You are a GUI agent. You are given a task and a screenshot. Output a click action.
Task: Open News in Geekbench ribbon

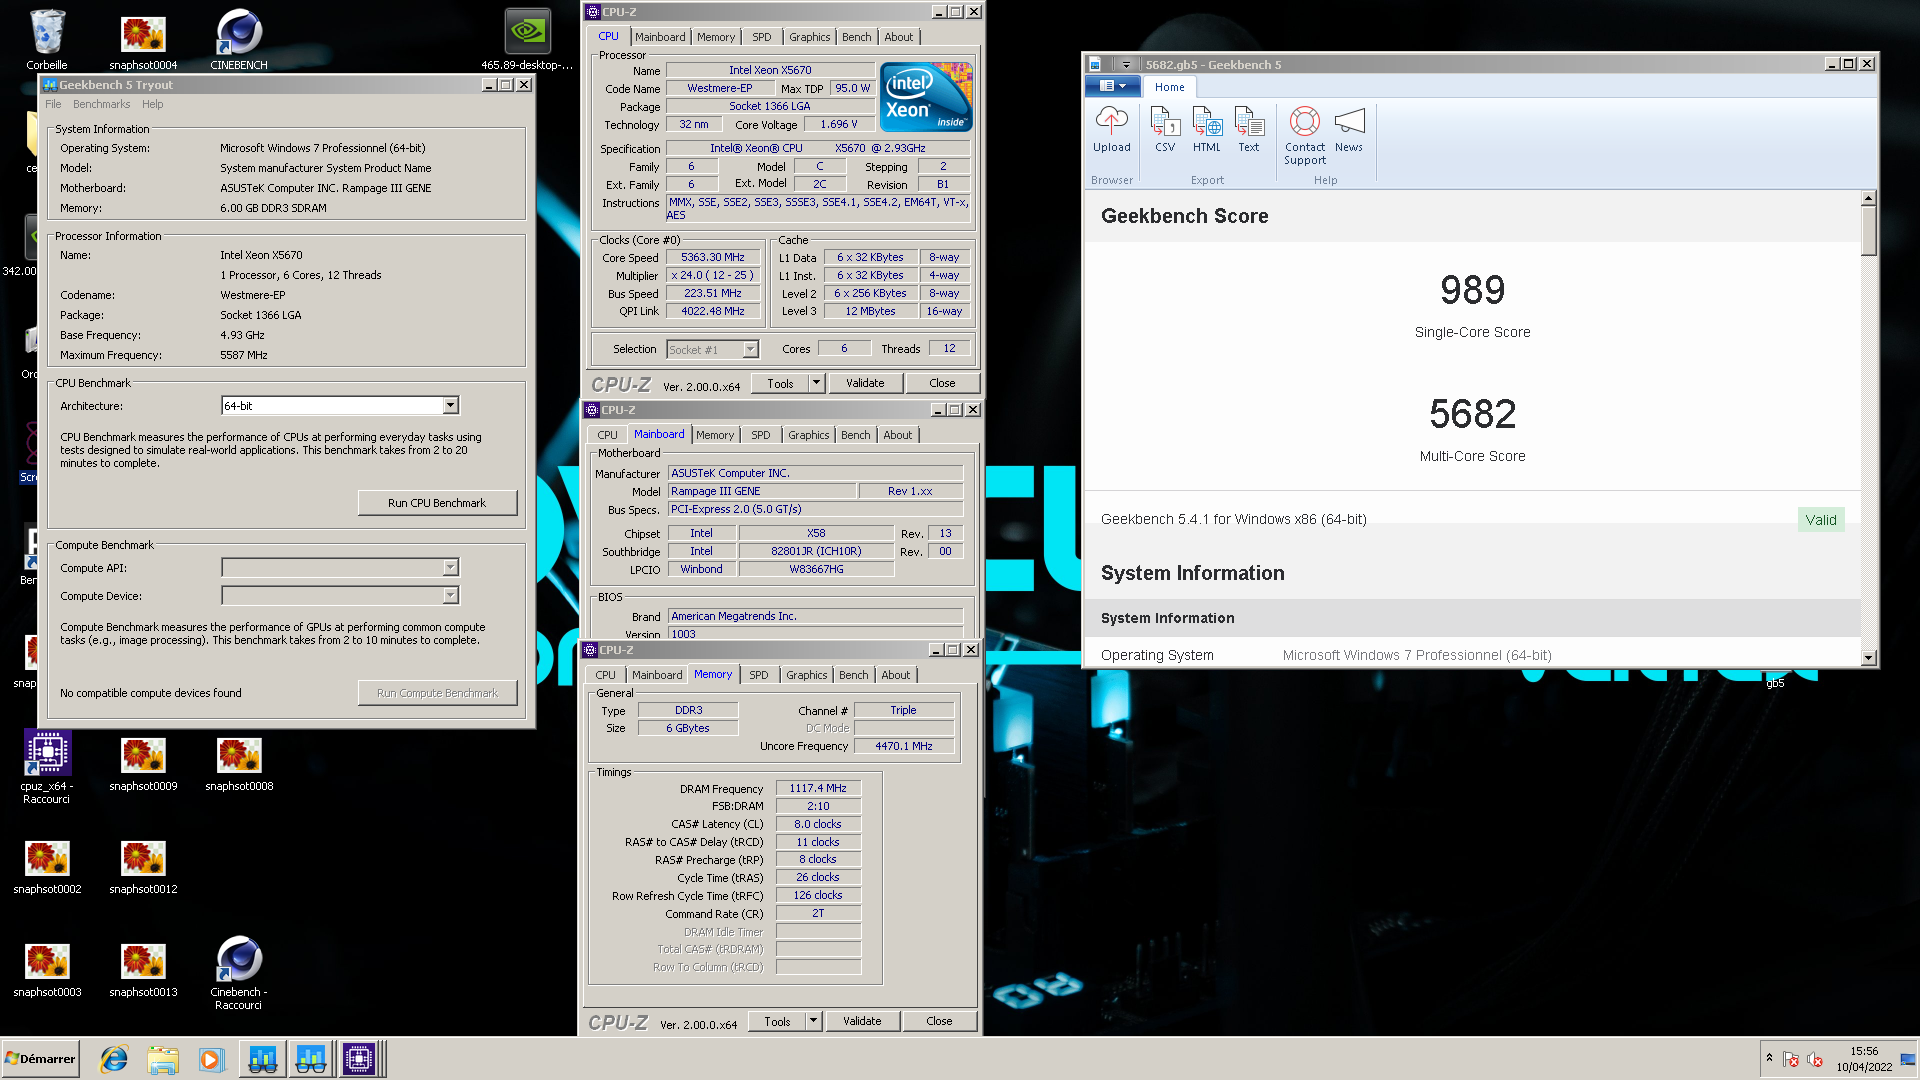pyautogui.click(x=1349, y=130)
